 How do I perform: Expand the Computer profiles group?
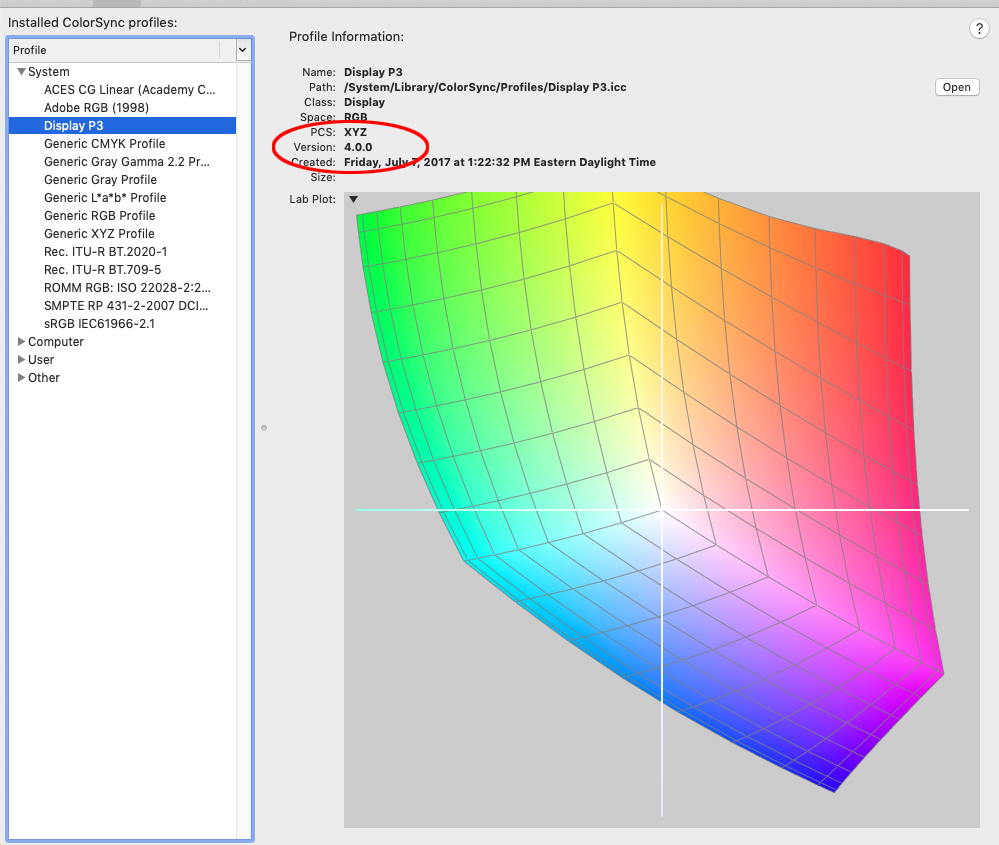(x=20, y=341)
